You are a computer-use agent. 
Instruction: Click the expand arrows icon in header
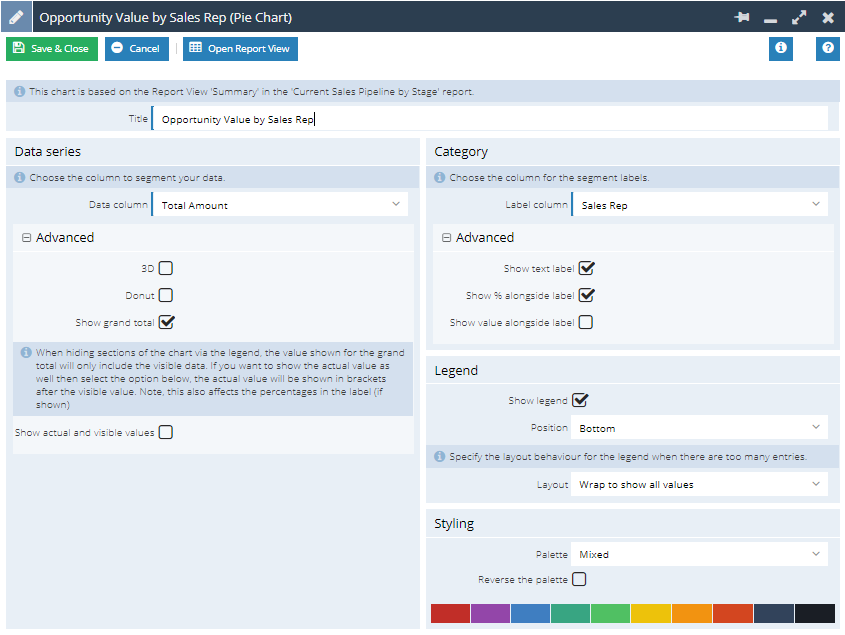click(x=799, y=17)
